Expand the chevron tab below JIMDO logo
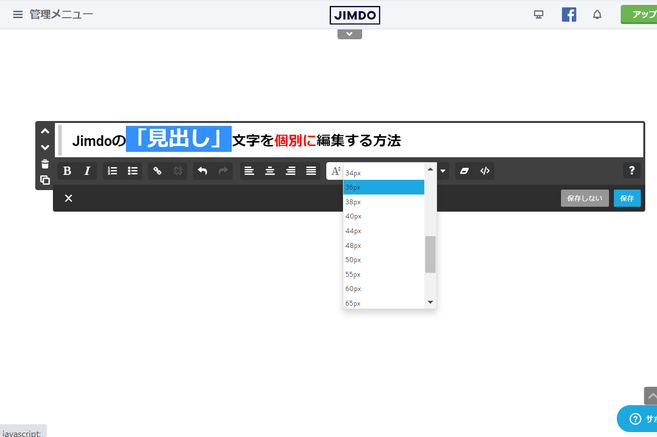657x437 pixels. click(349, 34)
